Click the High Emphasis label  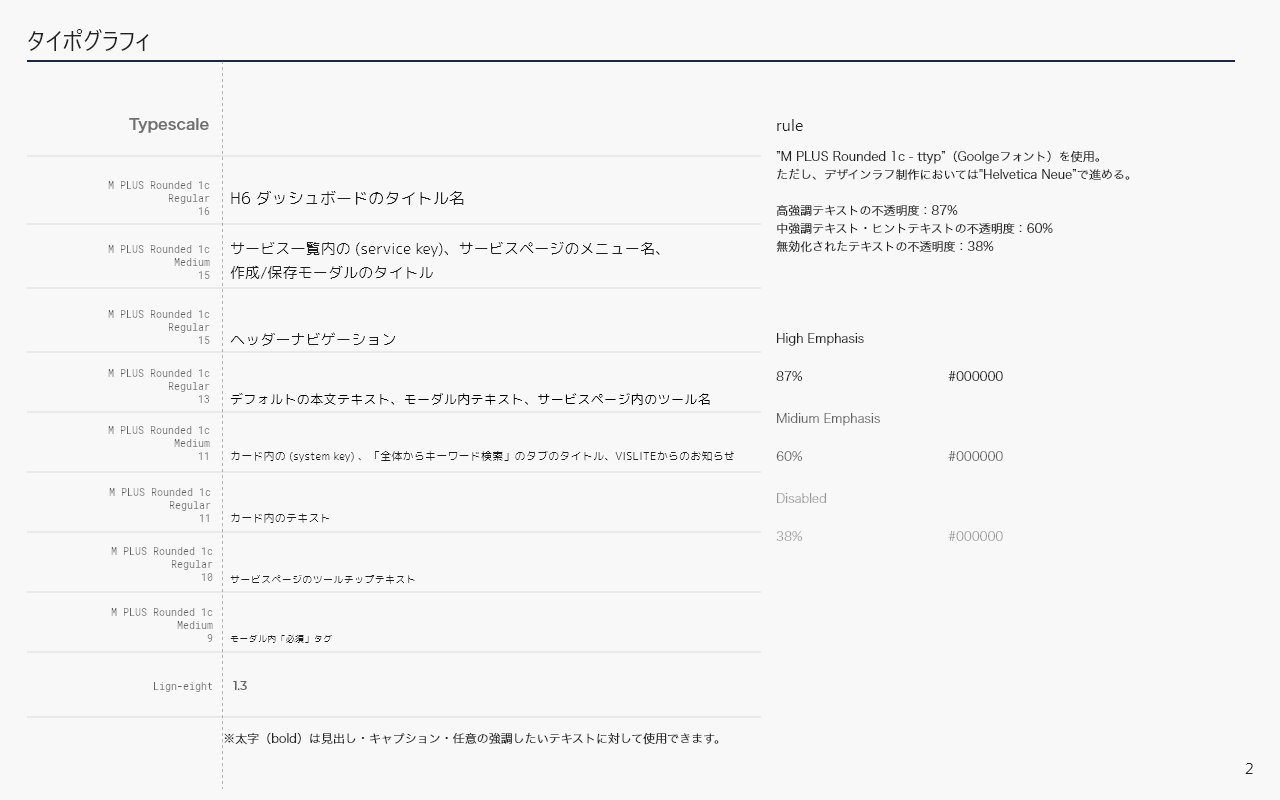[x=819, y=338]
